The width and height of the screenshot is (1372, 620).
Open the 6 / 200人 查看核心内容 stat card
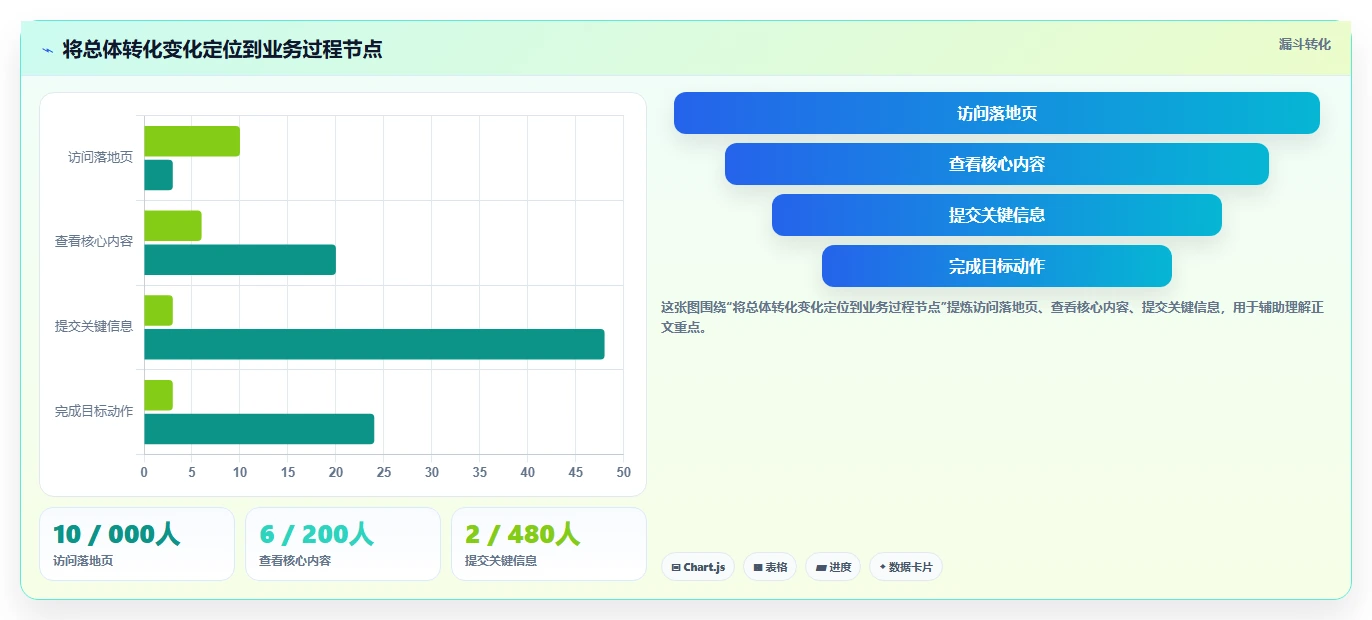coord(343,544)
